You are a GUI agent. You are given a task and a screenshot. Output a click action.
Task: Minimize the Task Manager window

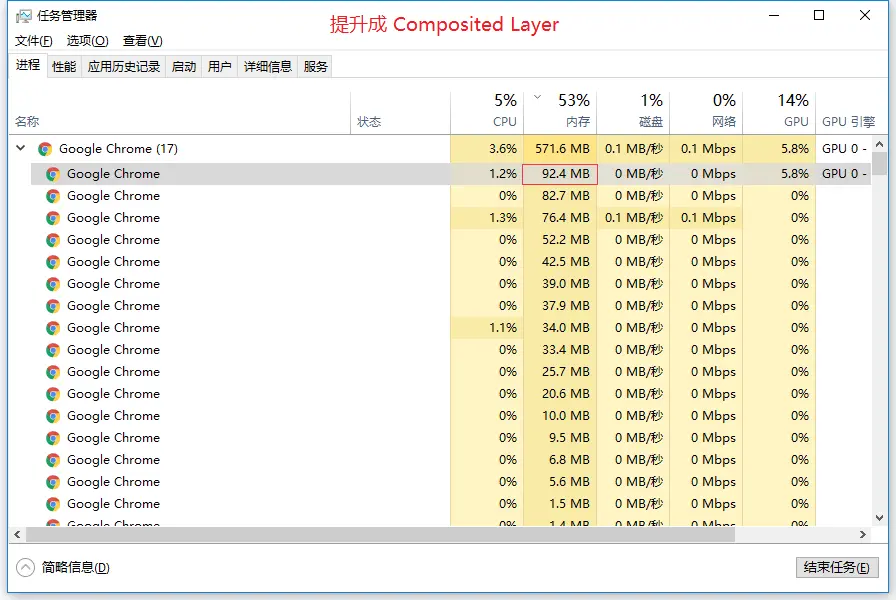(x=774, y=15)
